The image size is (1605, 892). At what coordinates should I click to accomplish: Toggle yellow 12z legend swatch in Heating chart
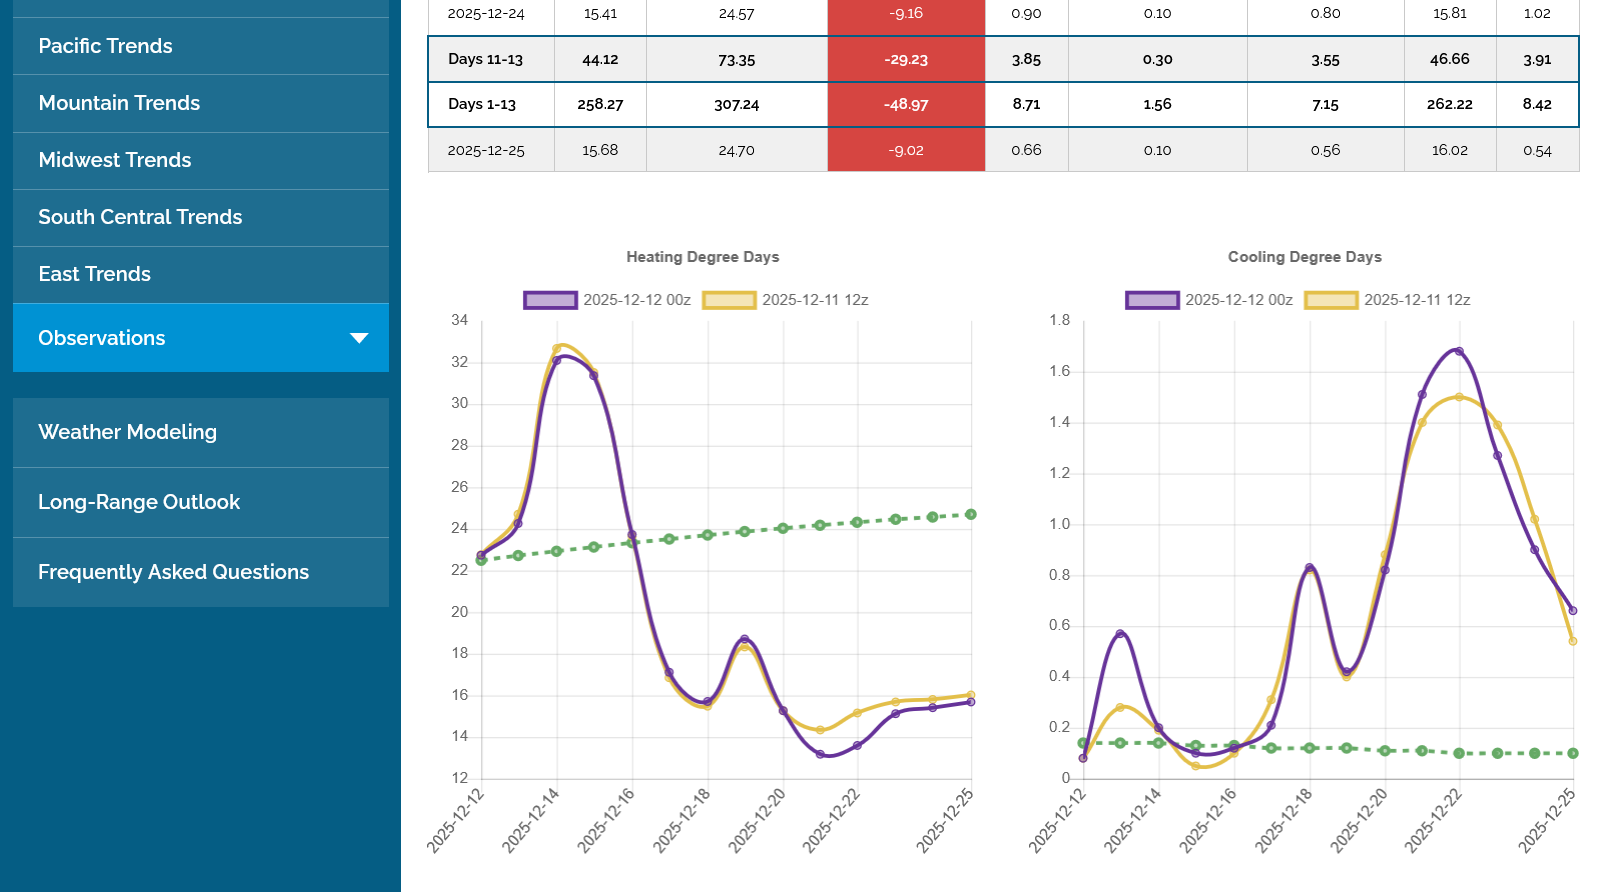[729, 300]
